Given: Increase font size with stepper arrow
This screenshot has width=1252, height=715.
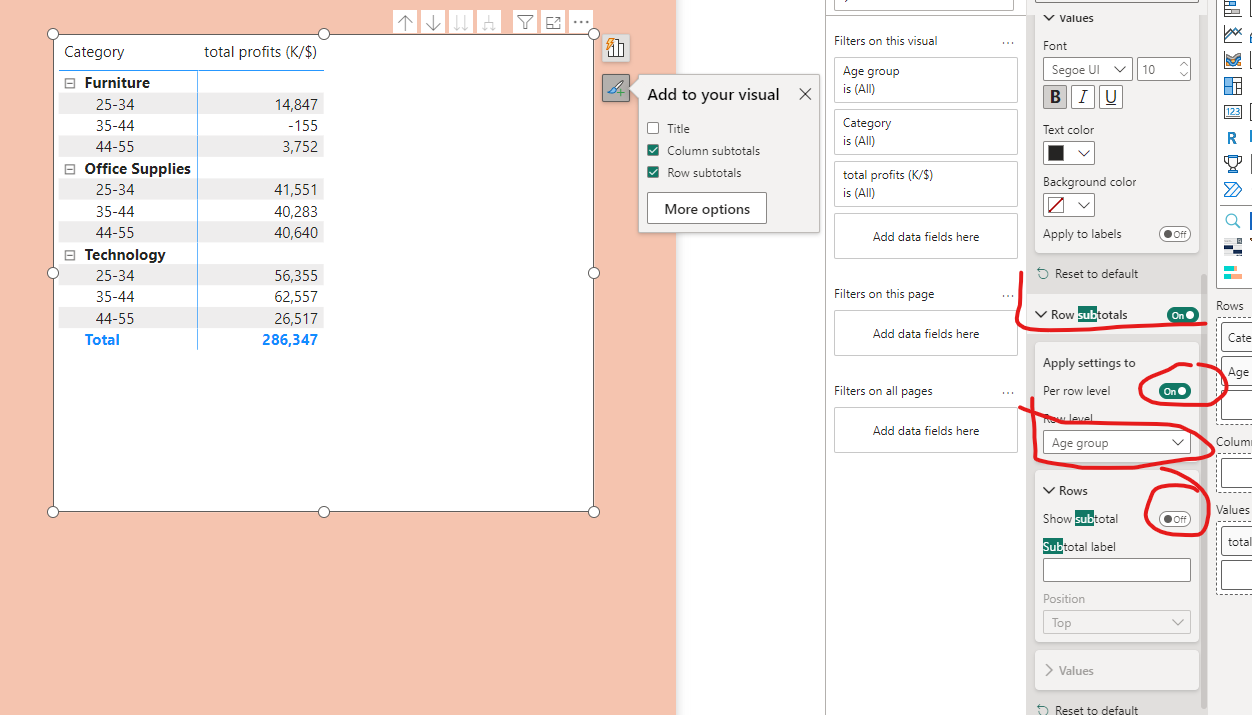Looking at the screenshot, I should (1184, 64).
